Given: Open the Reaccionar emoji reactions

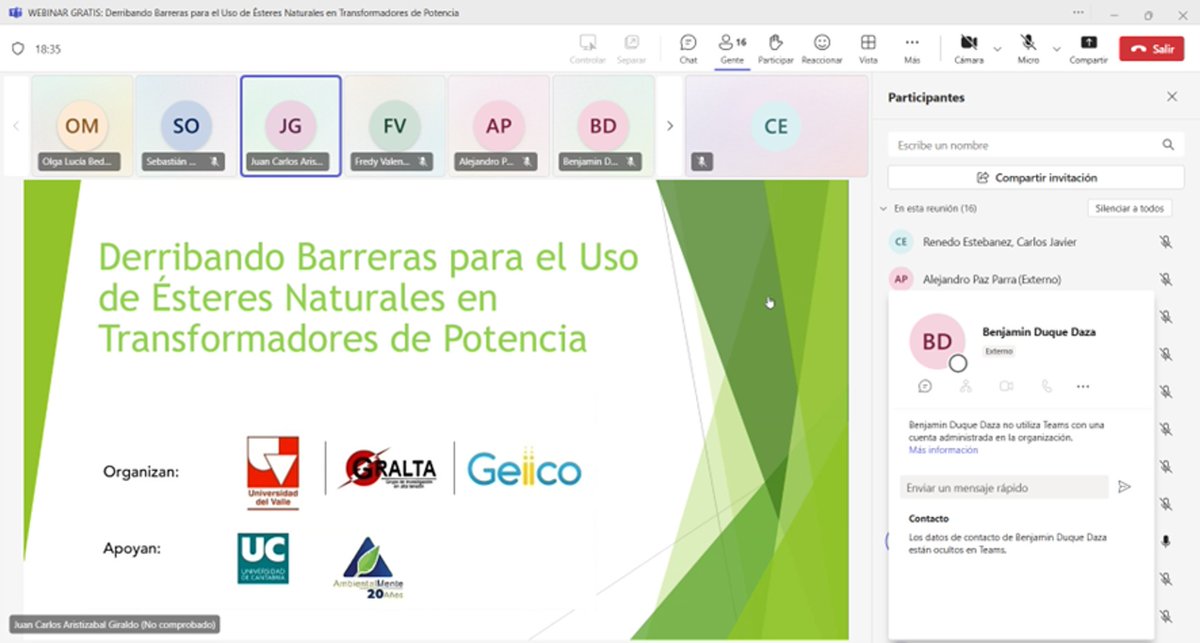Looking at the screenshot, I should [822, 48].
